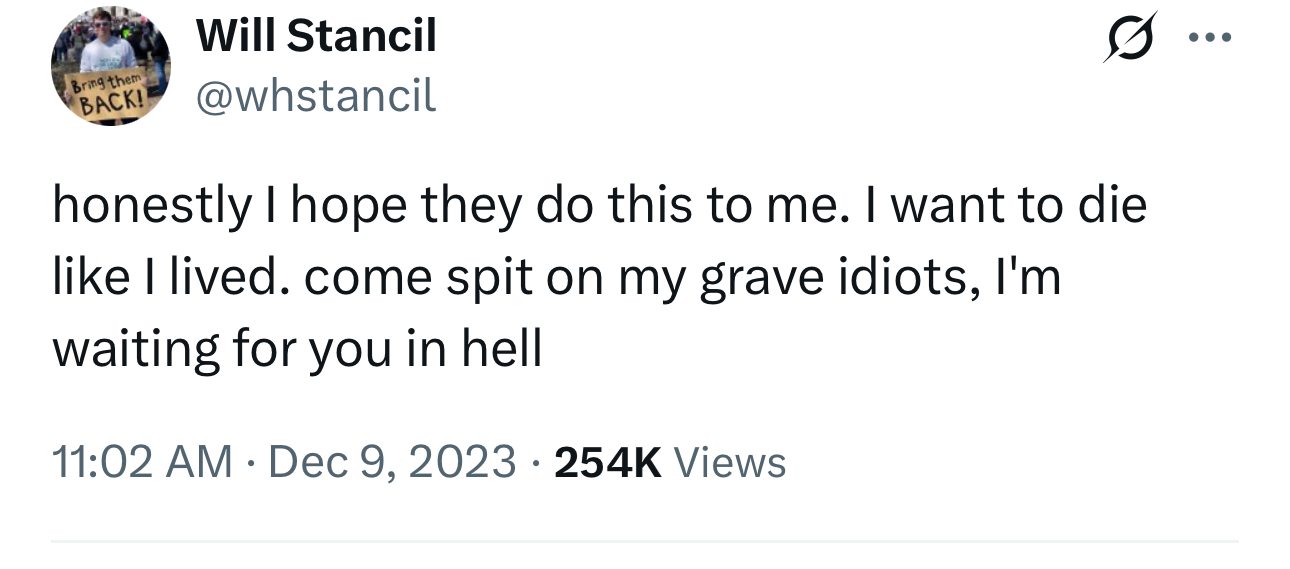Click the 254K view count

click(x=607, y=462)
